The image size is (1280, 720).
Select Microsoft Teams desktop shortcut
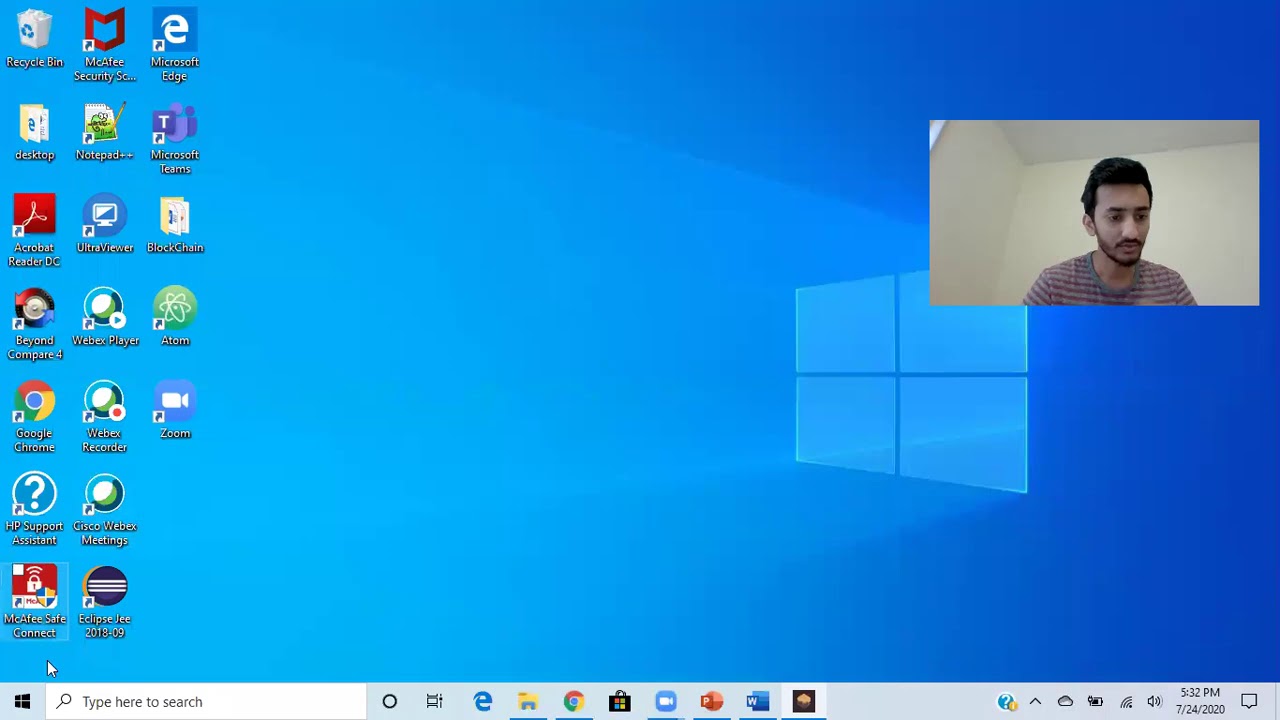(175, 139)
